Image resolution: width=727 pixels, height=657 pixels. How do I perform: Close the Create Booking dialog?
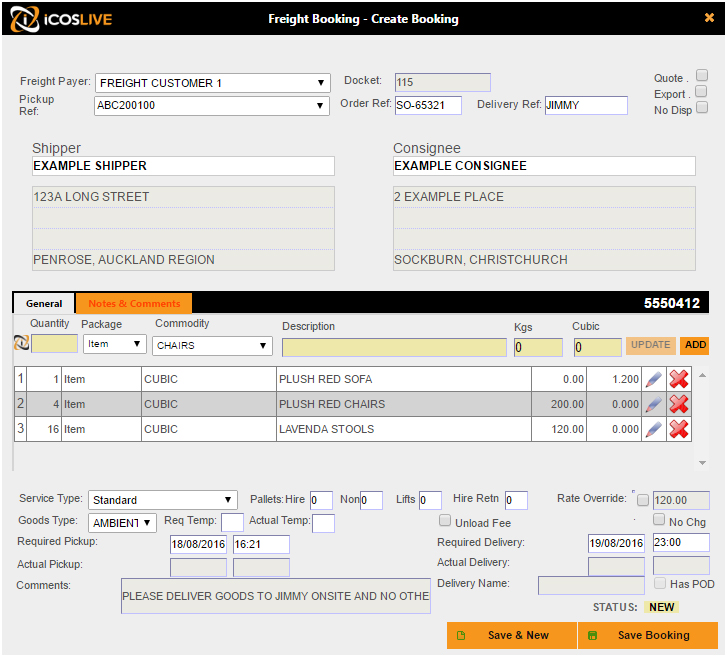[709, 18]
